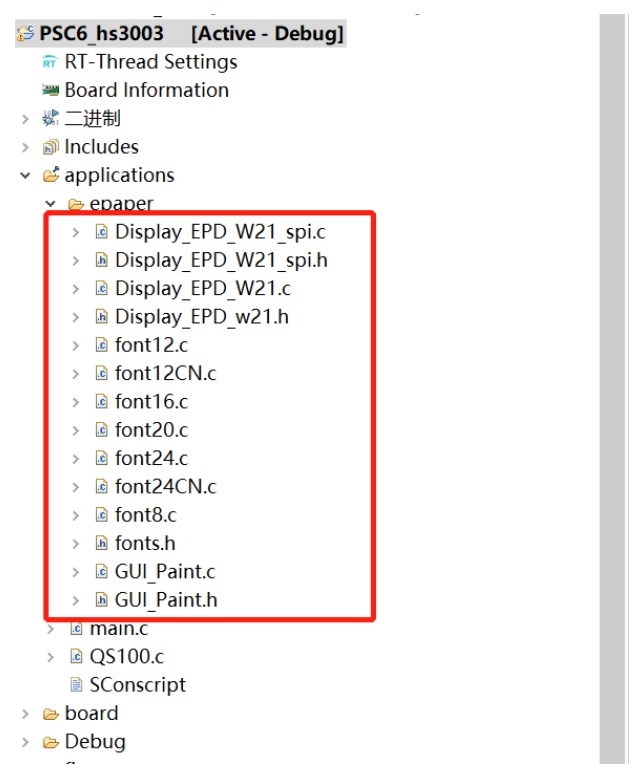This screenshot has height=773, width=637.
Task: Collapse the epaper folder
Action: 50,204
